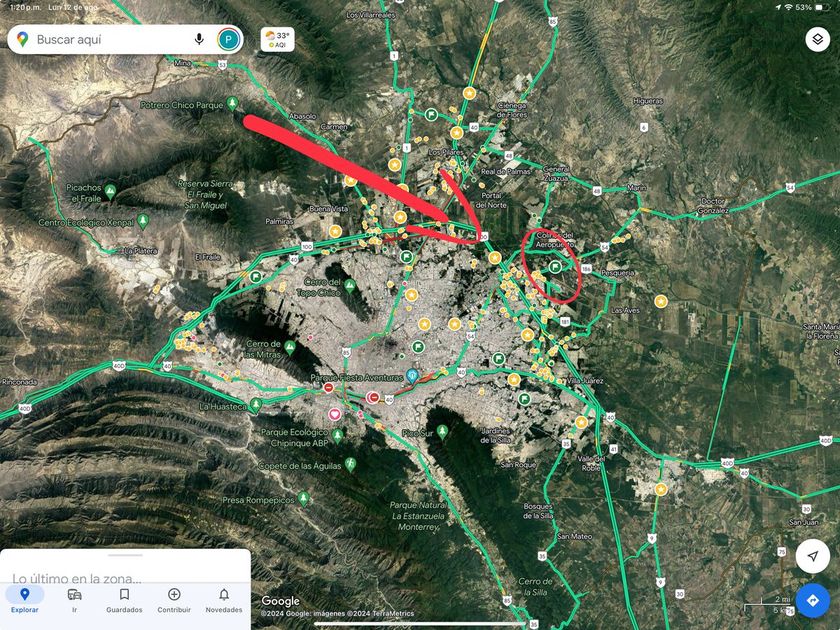Center map using the location arrow button
This screenshot has width=840, height=630.
tap(813, 556)
